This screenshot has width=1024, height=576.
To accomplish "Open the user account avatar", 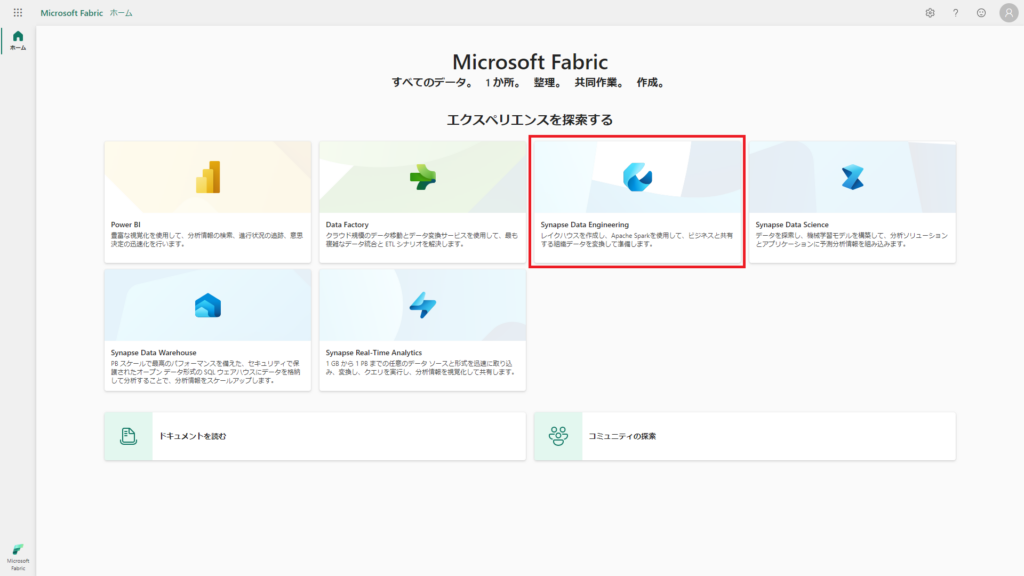I will tap(1008, 13).
